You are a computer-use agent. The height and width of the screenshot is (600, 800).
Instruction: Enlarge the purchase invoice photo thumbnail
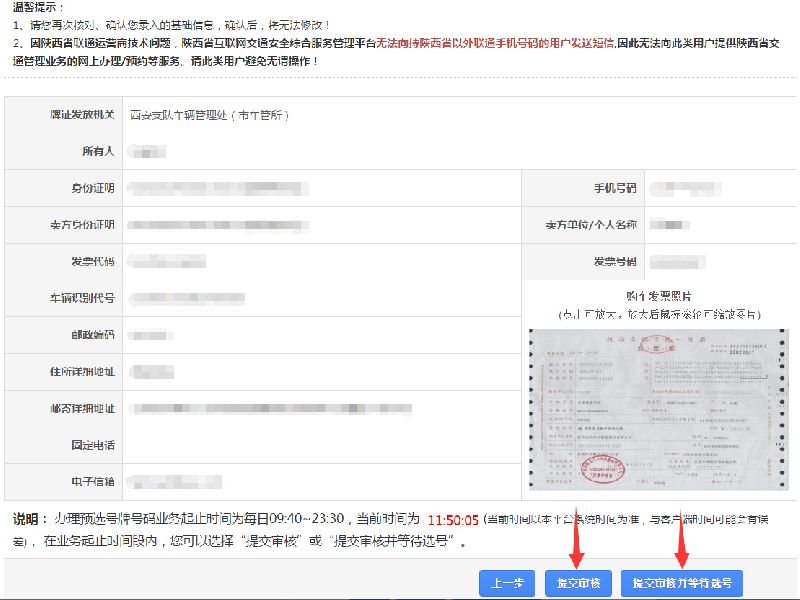point(659,409)
